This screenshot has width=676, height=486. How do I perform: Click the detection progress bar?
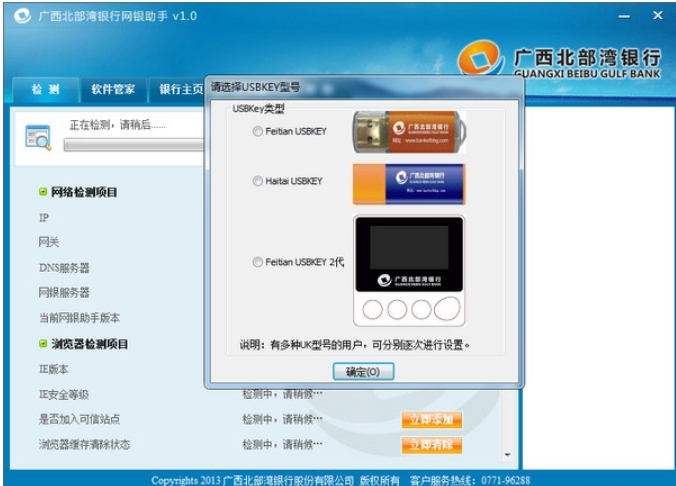tap(134, 145)
